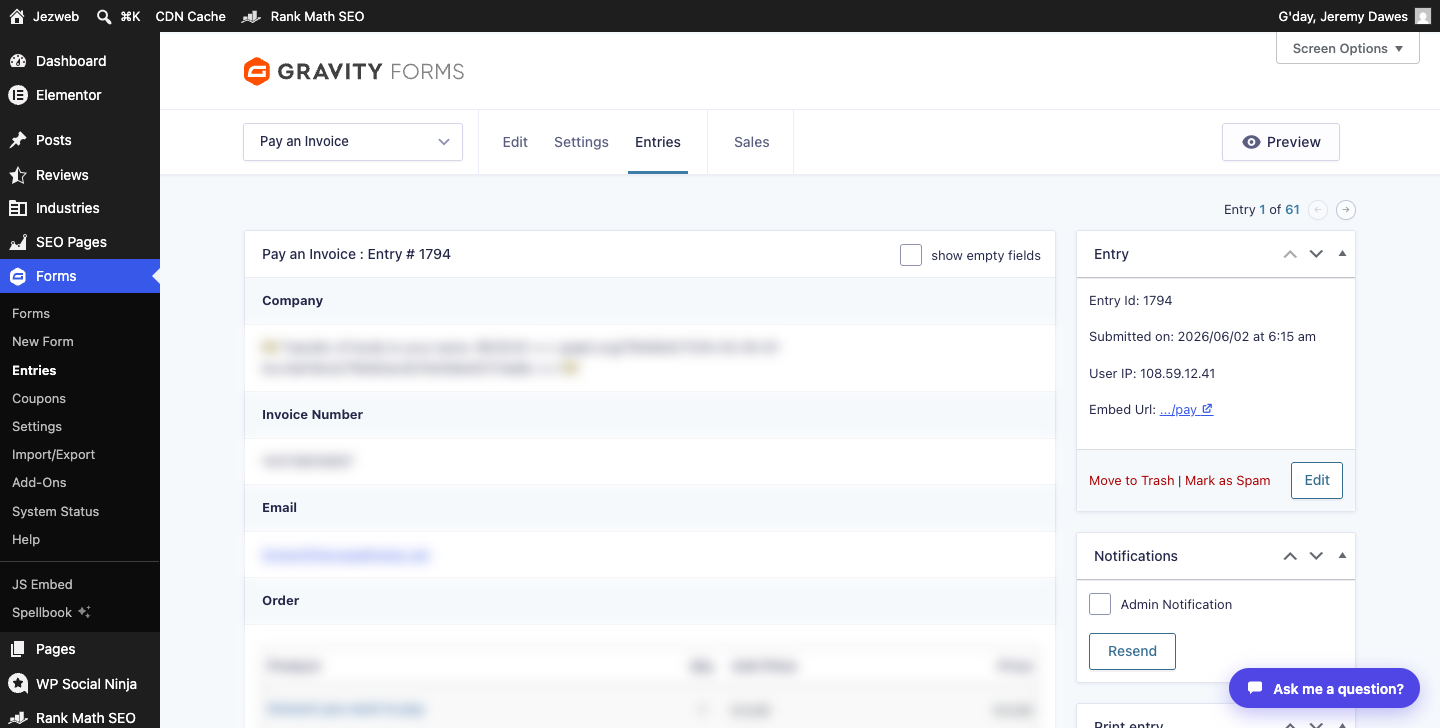This screenshot has width=1440, height=728.
Task: Open the Sales tab
Action: 752,142
